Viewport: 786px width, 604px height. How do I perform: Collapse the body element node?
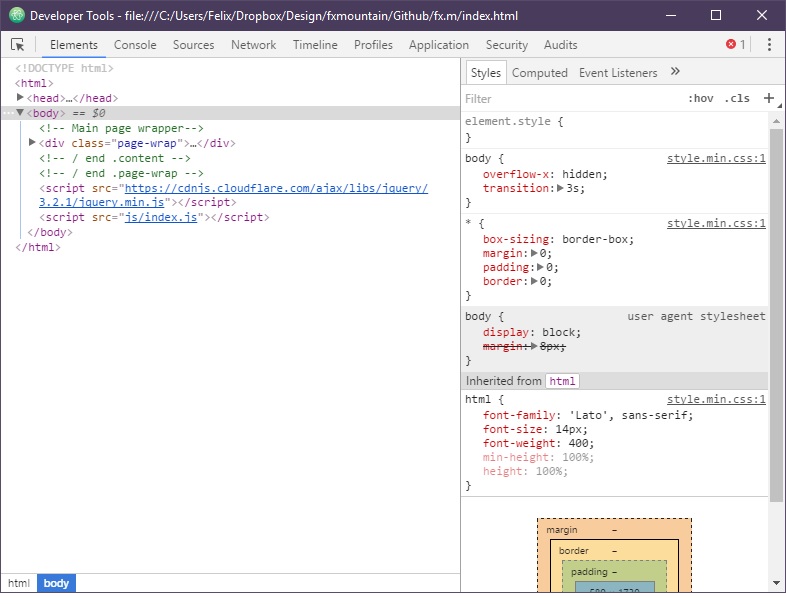[20, 112]
